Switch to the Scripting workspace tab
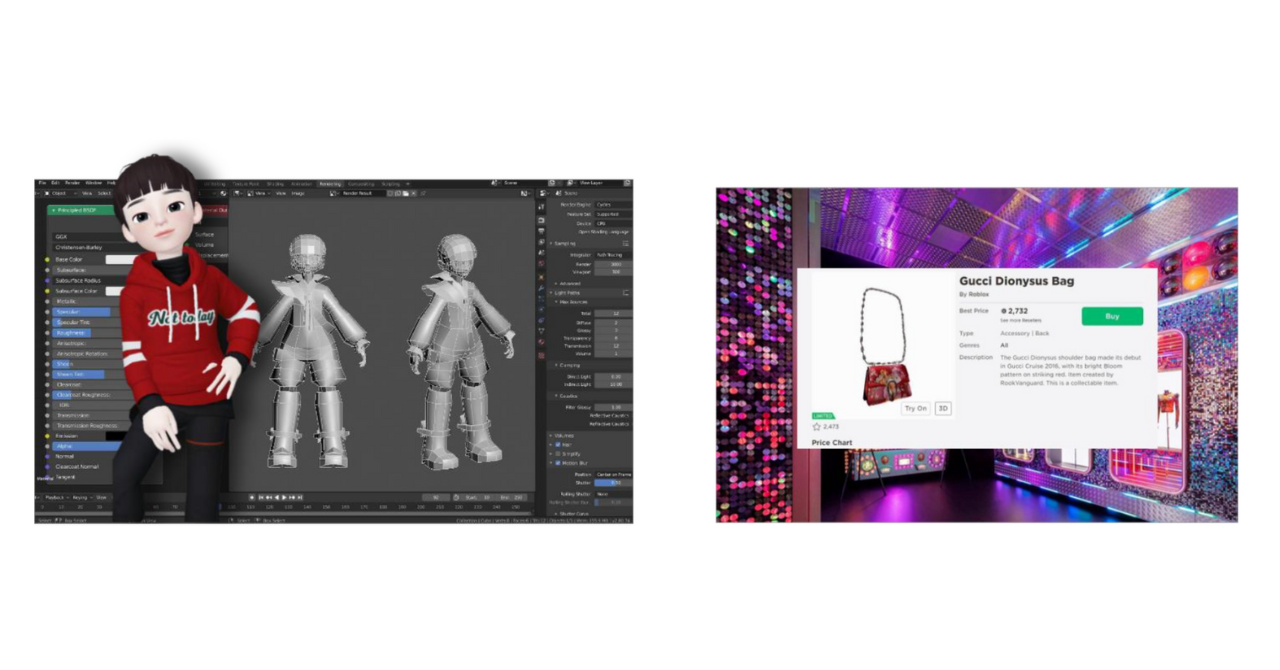Viewport: 1280px width, 670px height. coord(390,183)
